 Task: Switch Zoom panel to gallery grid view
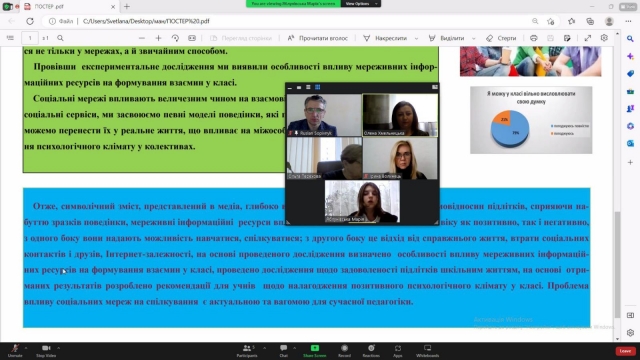point(318,87)
